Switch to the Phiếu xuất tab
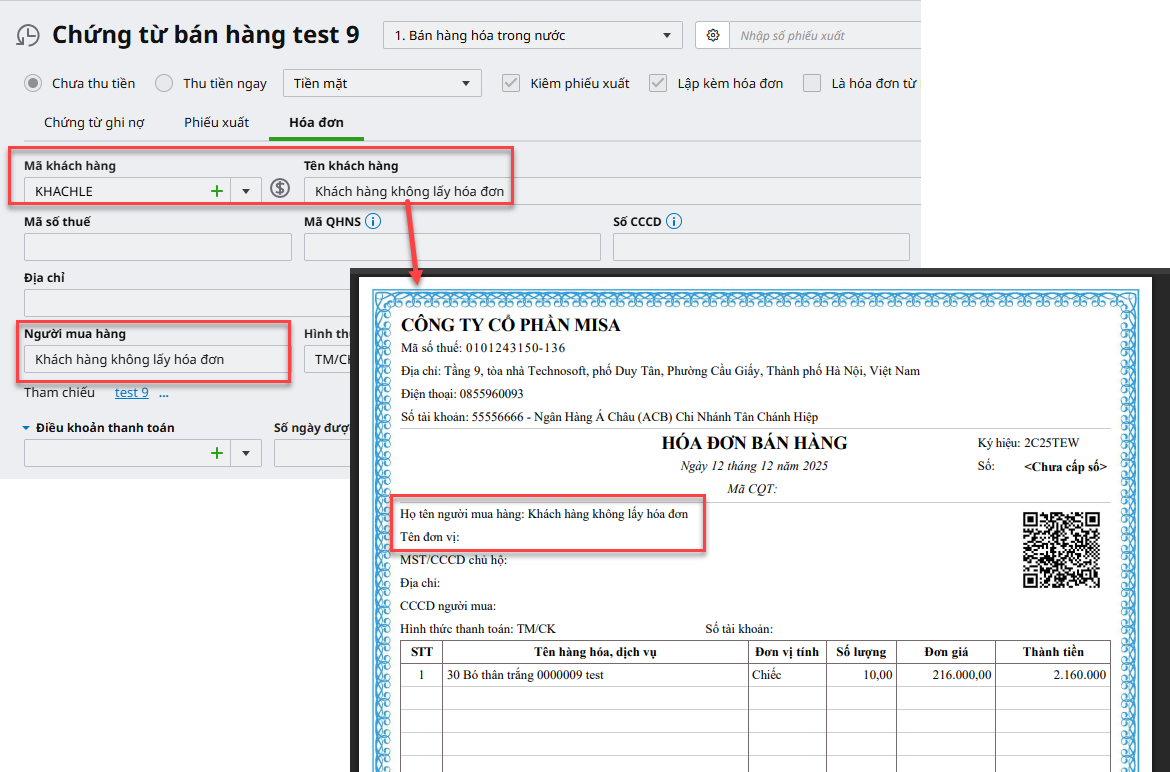The width and height of the screenshot is (1170, 772). click(216, 122)
